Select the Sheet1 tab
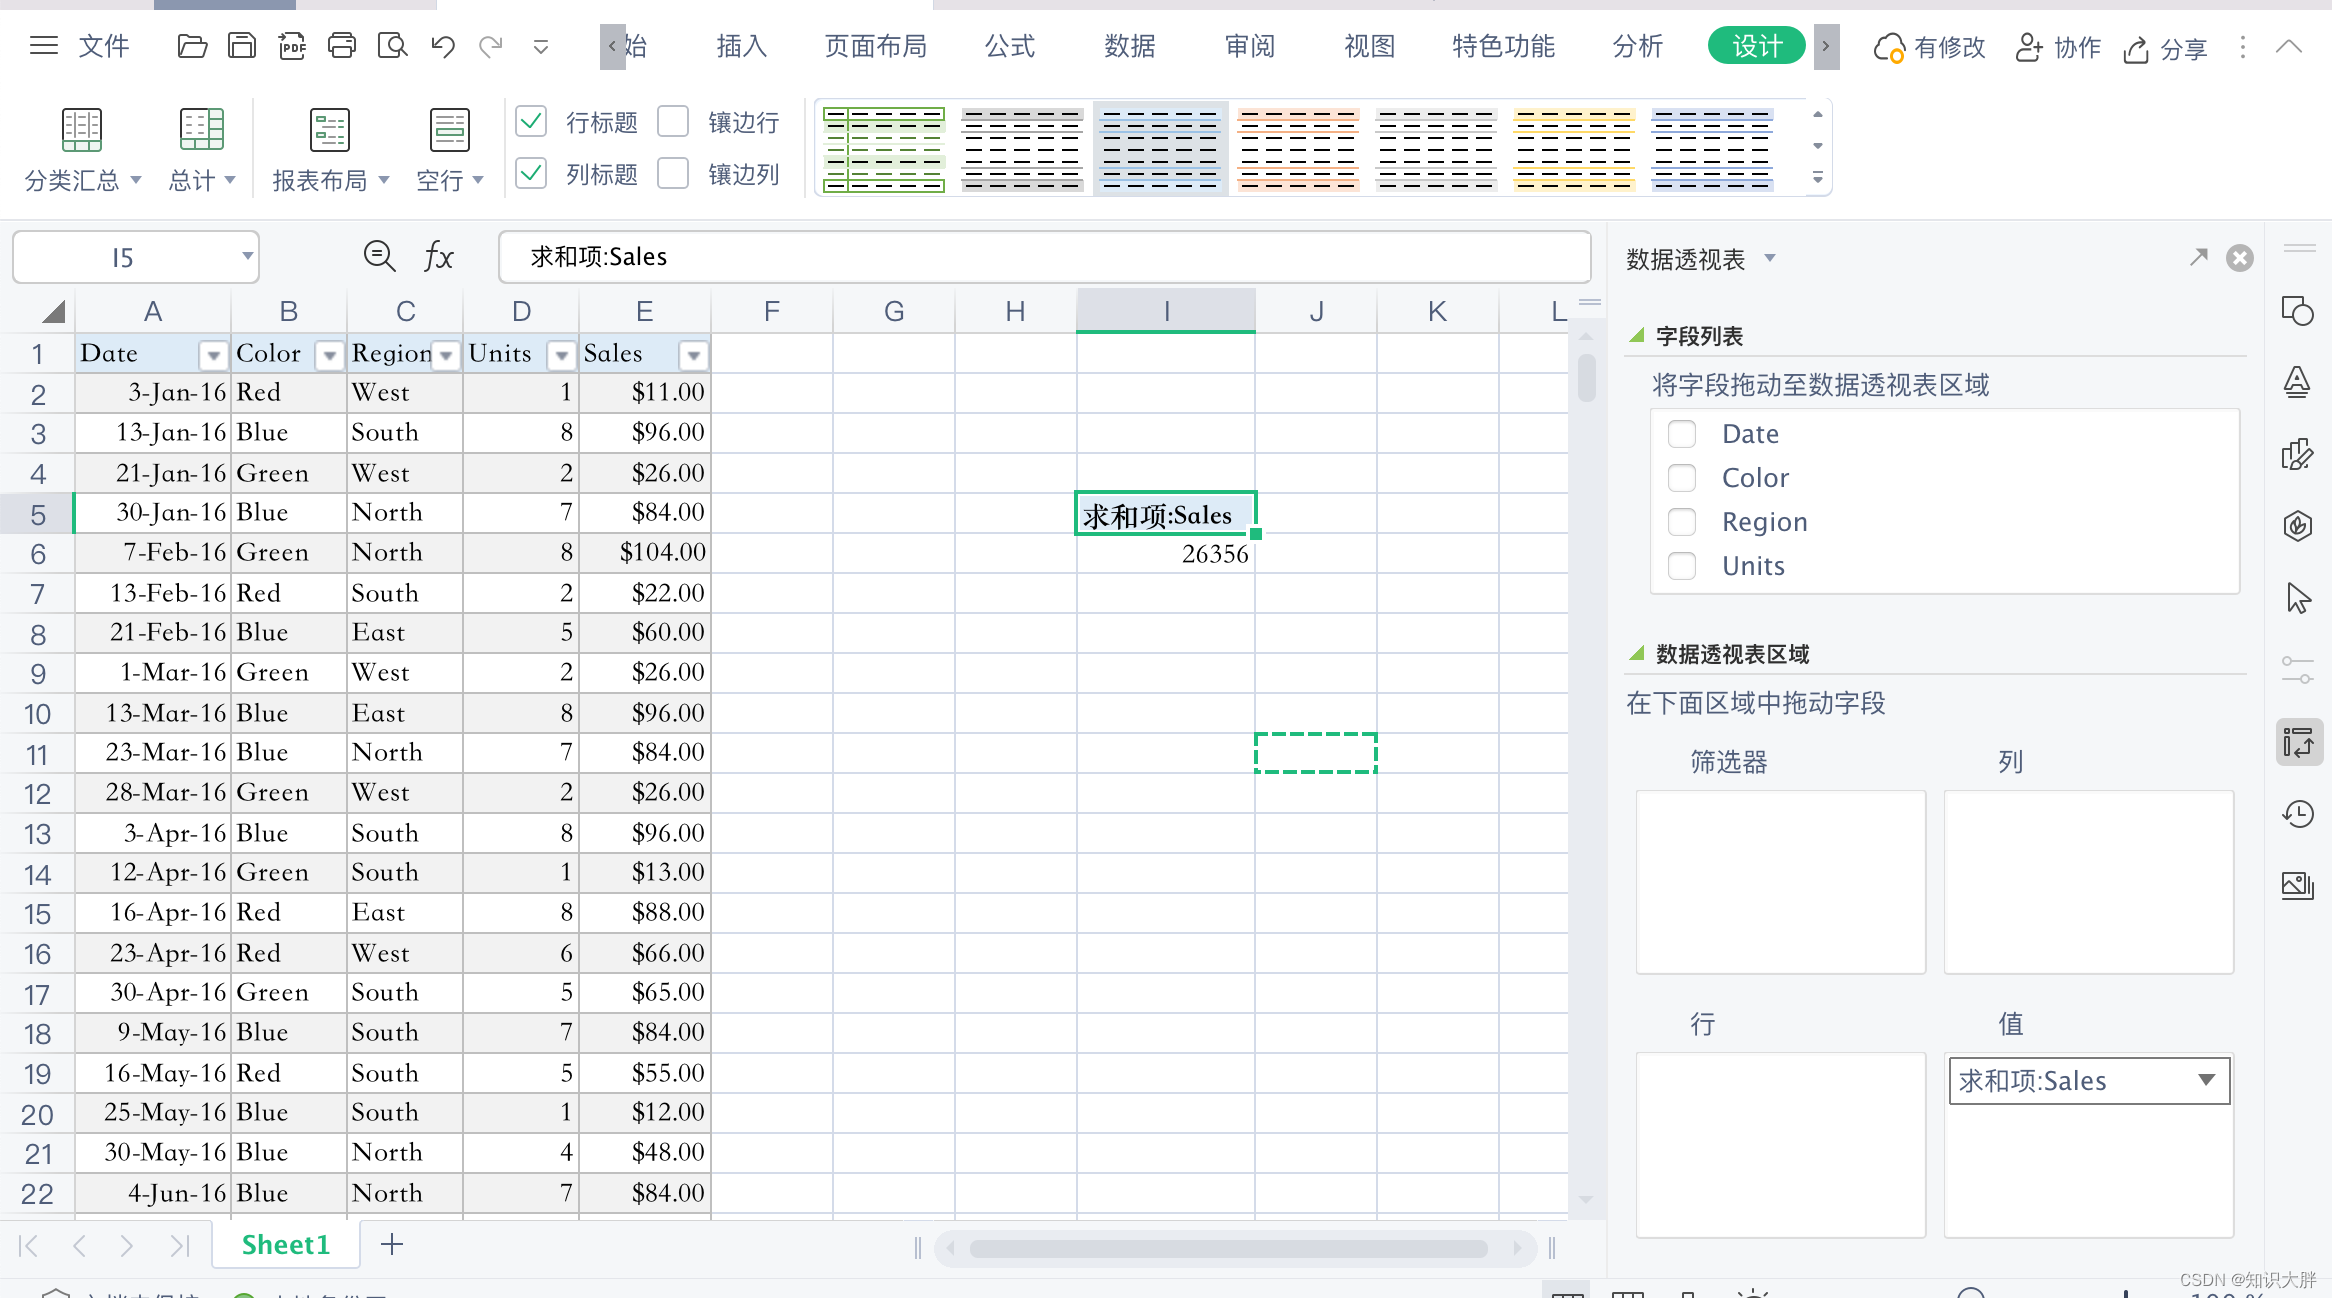The image size is (2332, 1298). point(286,1244)
